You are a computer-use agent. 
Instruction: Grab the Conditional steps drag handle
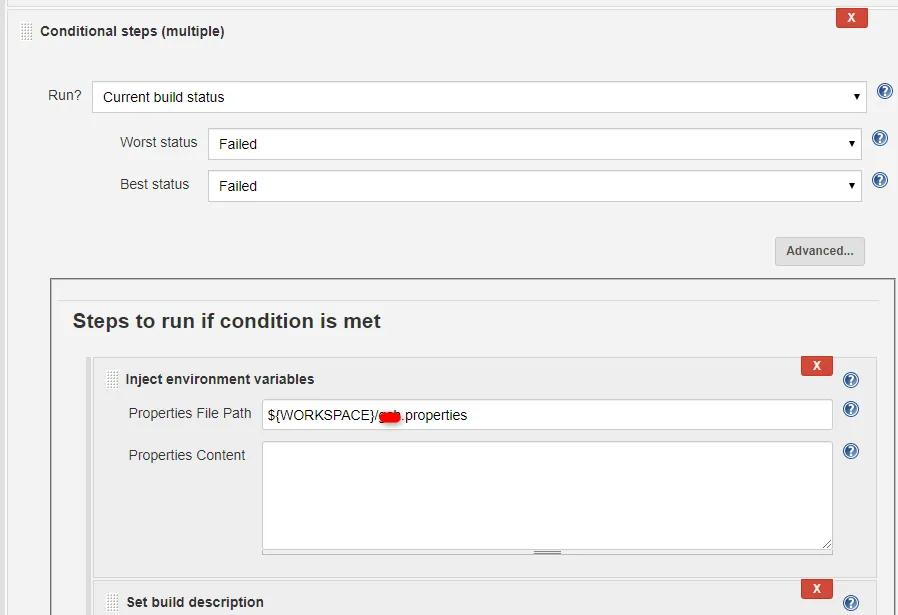[27, 32]
